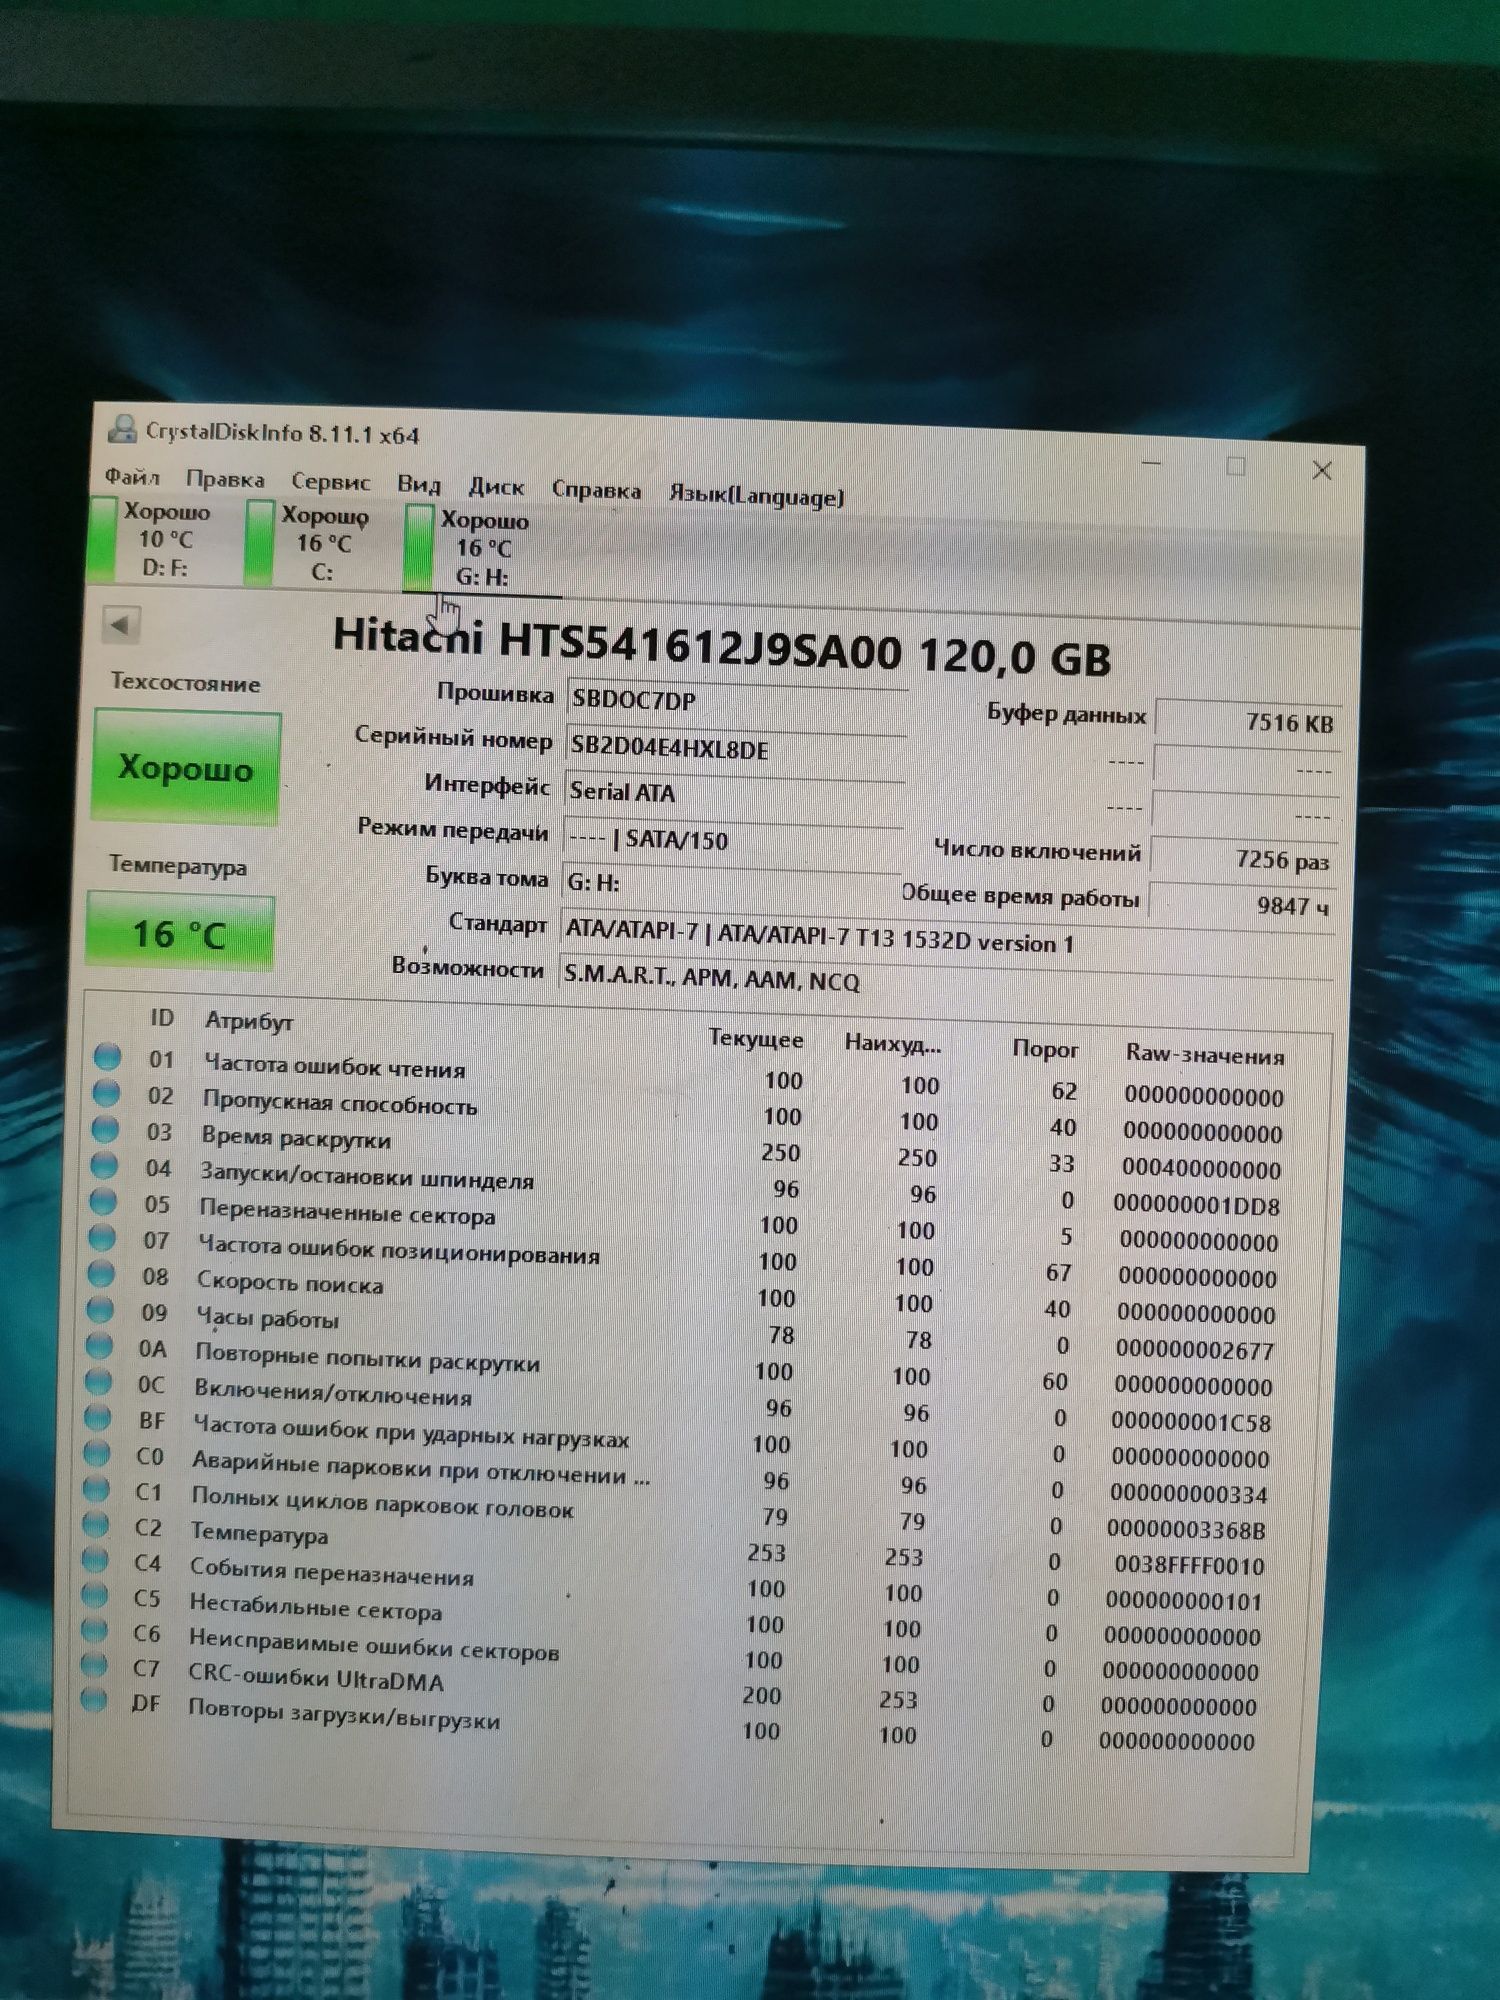
Task: Click the ATA/ATAPI-7 standard field
Action: [947, 942]
